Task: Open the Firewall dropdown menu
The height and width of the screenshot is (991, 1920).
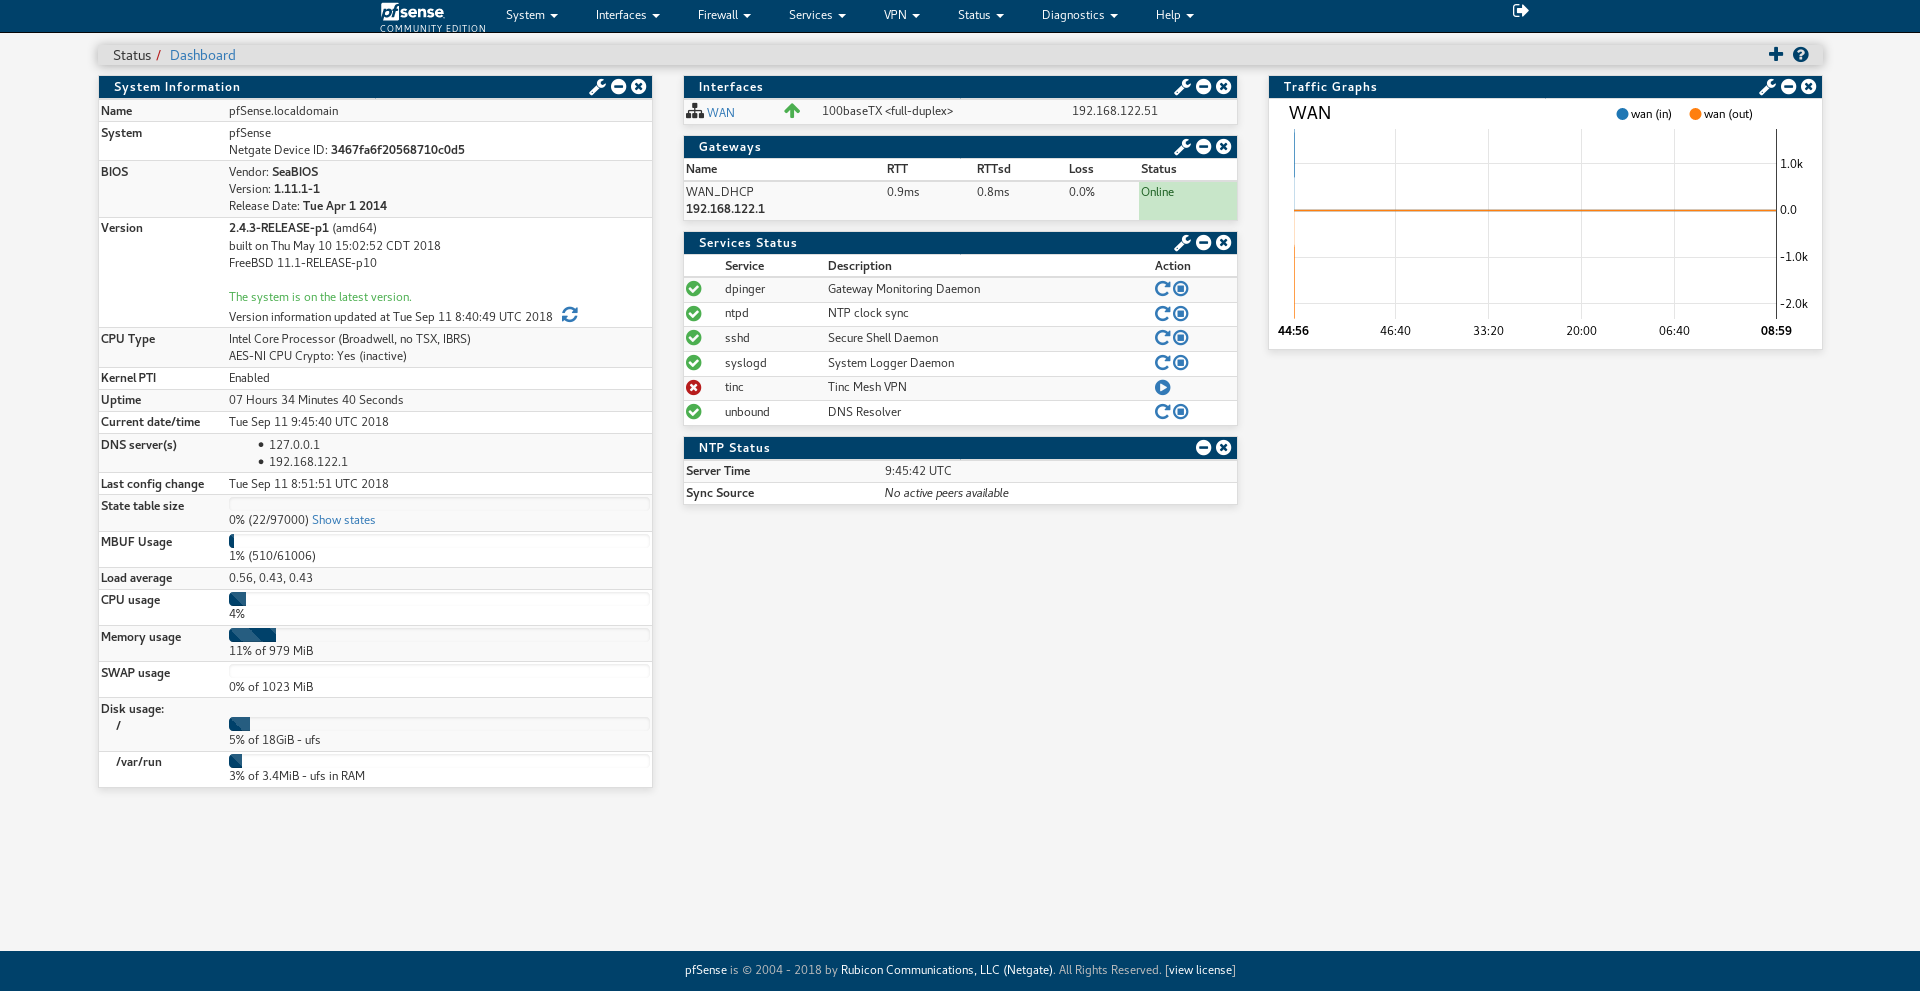Action: (x=724, y=15)
